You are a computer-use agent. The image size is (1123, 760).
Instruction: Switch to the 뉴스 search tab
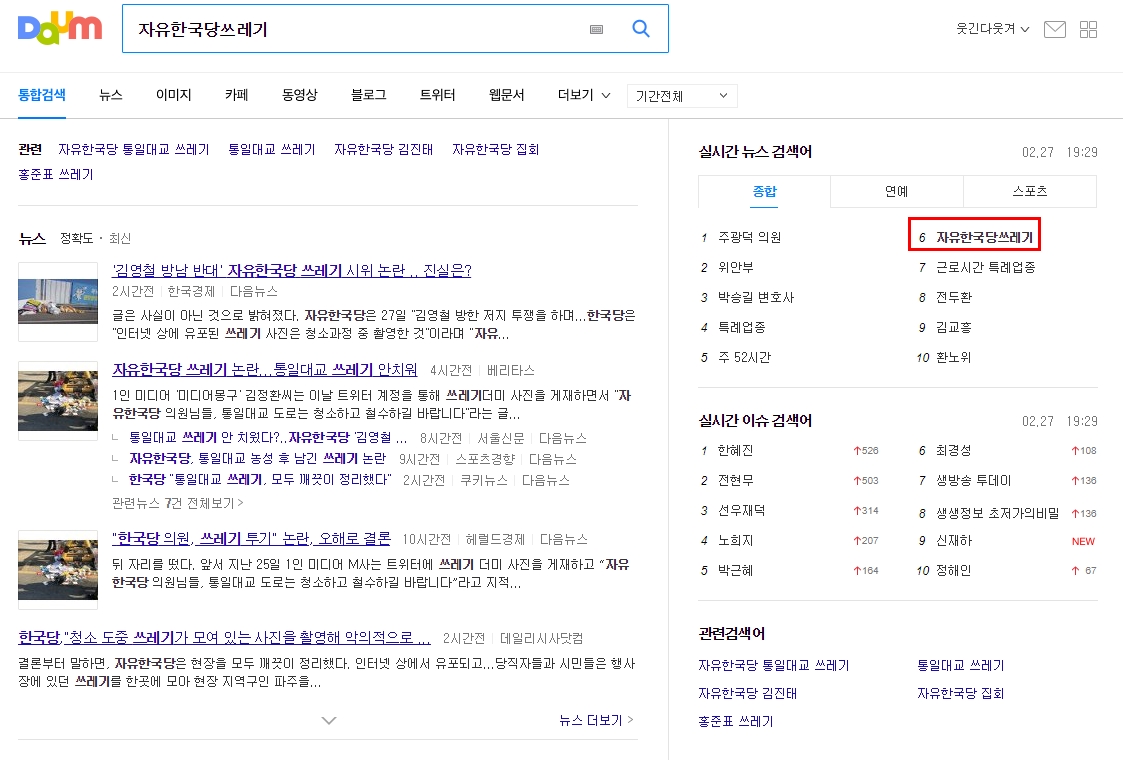tap(111, 95)
